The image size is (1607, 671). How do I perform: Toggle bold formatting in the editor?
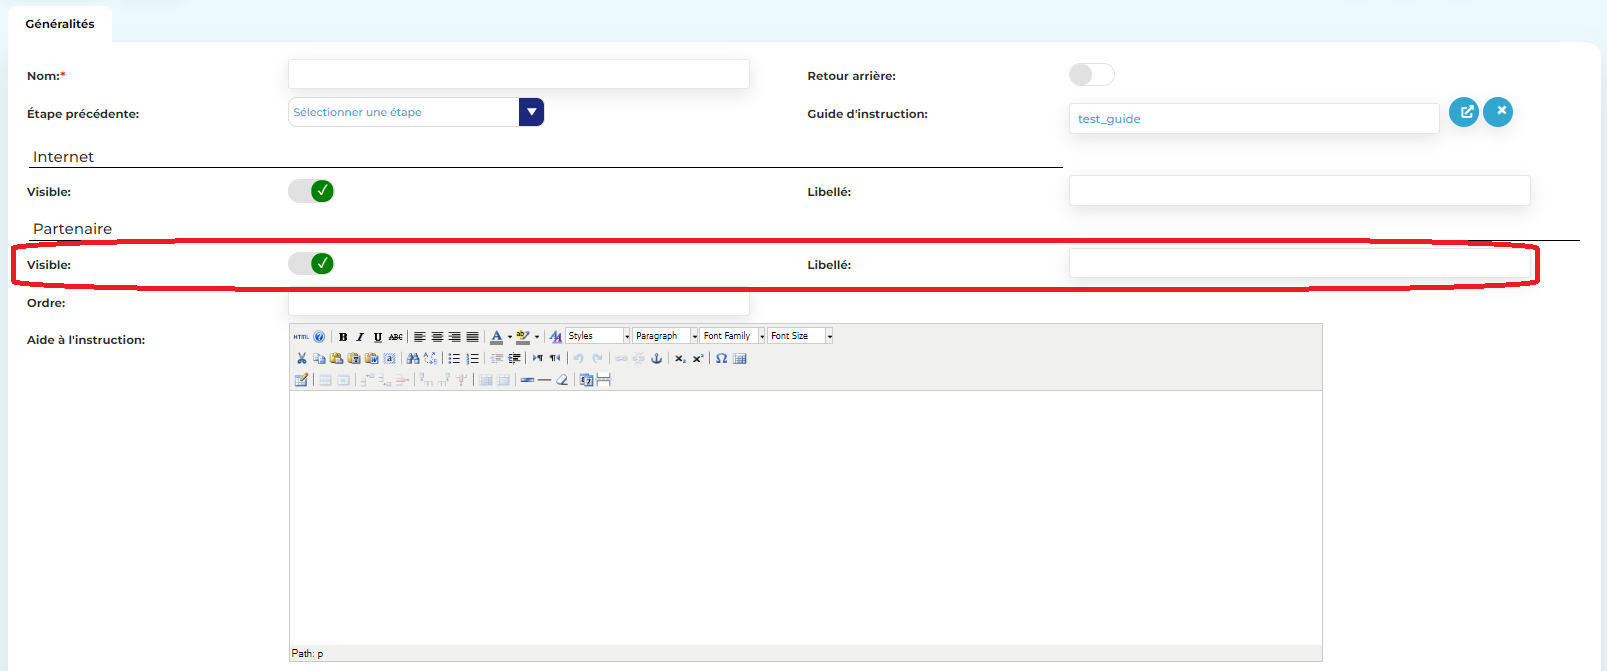(343, 337)
